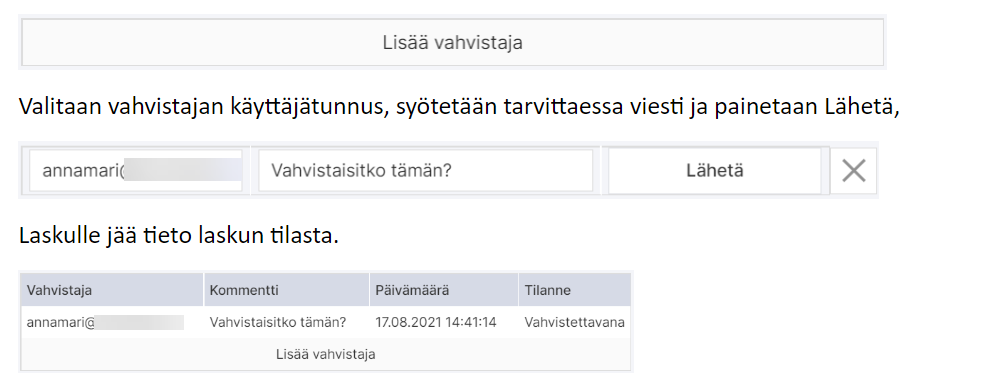The height and width of the screenshot is (386, 996).
Task: Send the confirmation request with Lähetä button
Action: pos(715,171)
